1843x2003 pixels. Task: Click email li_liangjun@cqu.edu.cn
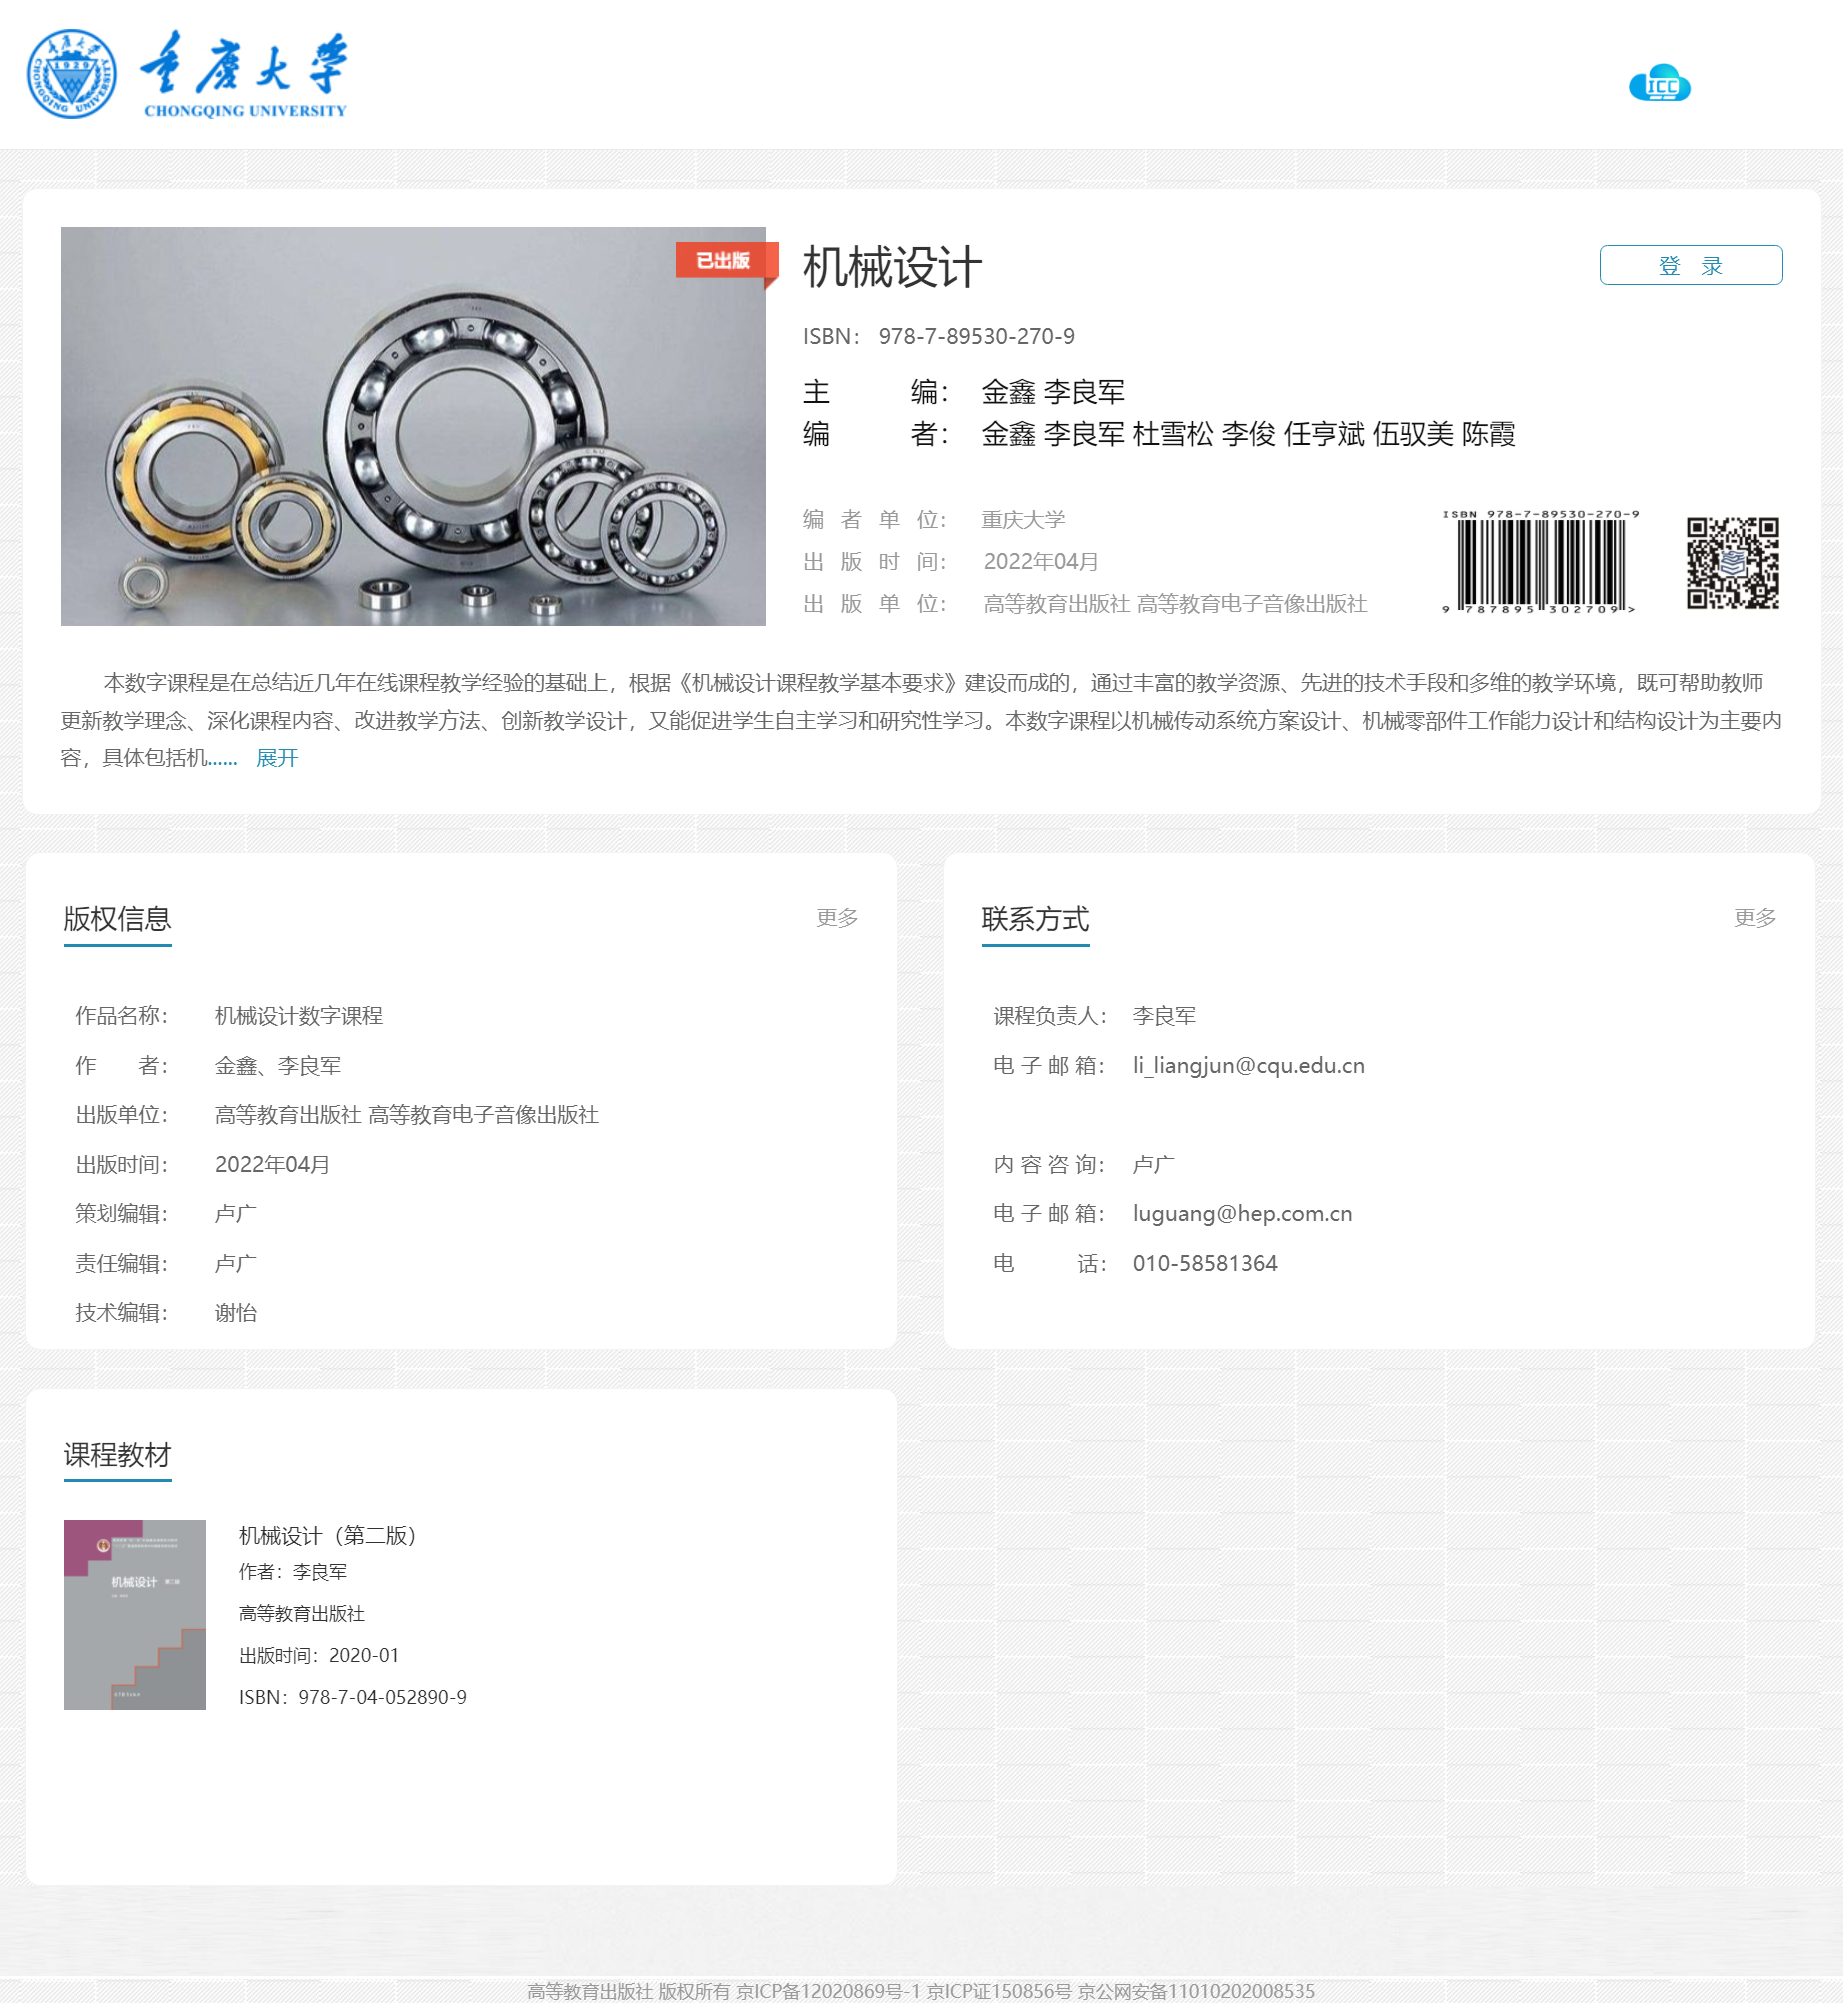point(1249,1066)
